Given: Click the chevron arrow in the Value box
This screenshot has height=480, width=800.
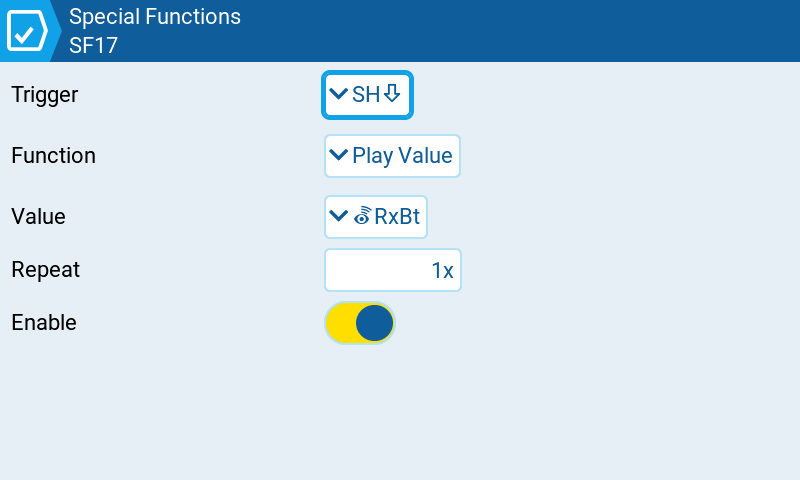Looking at the screenshot, I should coord(338,216).
